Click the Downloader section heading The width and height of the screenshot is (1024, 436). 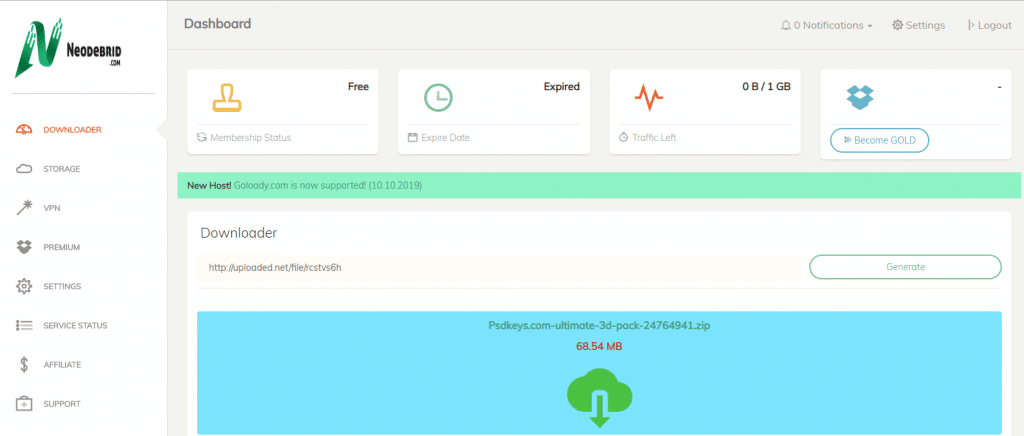pyautogui.click(x=239, y=233)
